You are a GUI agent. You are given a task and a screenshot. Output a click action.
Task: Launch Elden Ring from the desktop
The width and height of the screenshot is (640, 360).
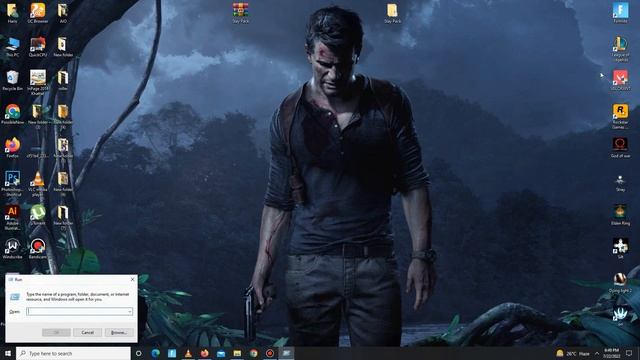[620, 215]
